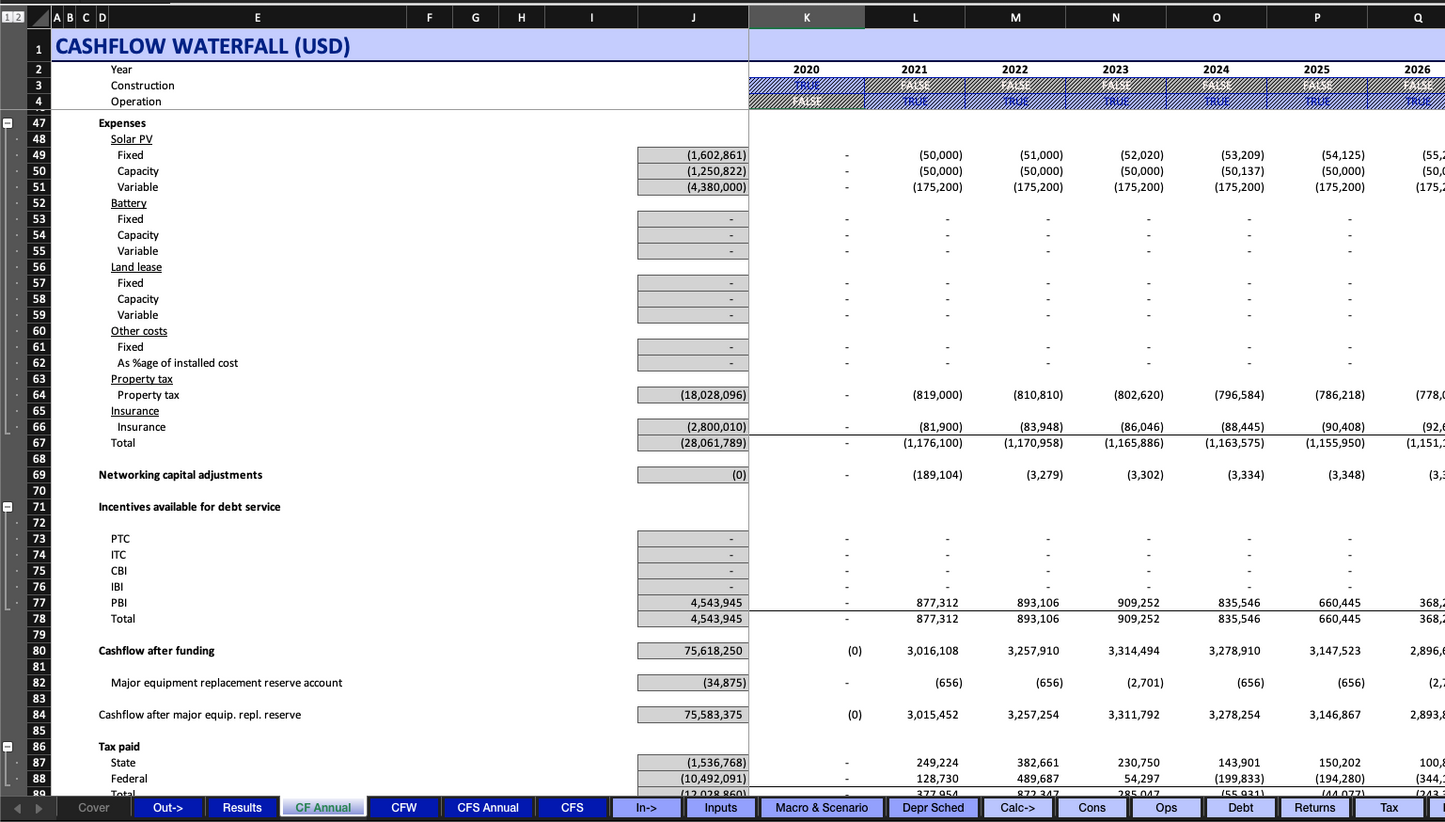Screen dimensions: 1445x822
Task: Click the Cashflow after funding total cell
Action: coord(692,651)
